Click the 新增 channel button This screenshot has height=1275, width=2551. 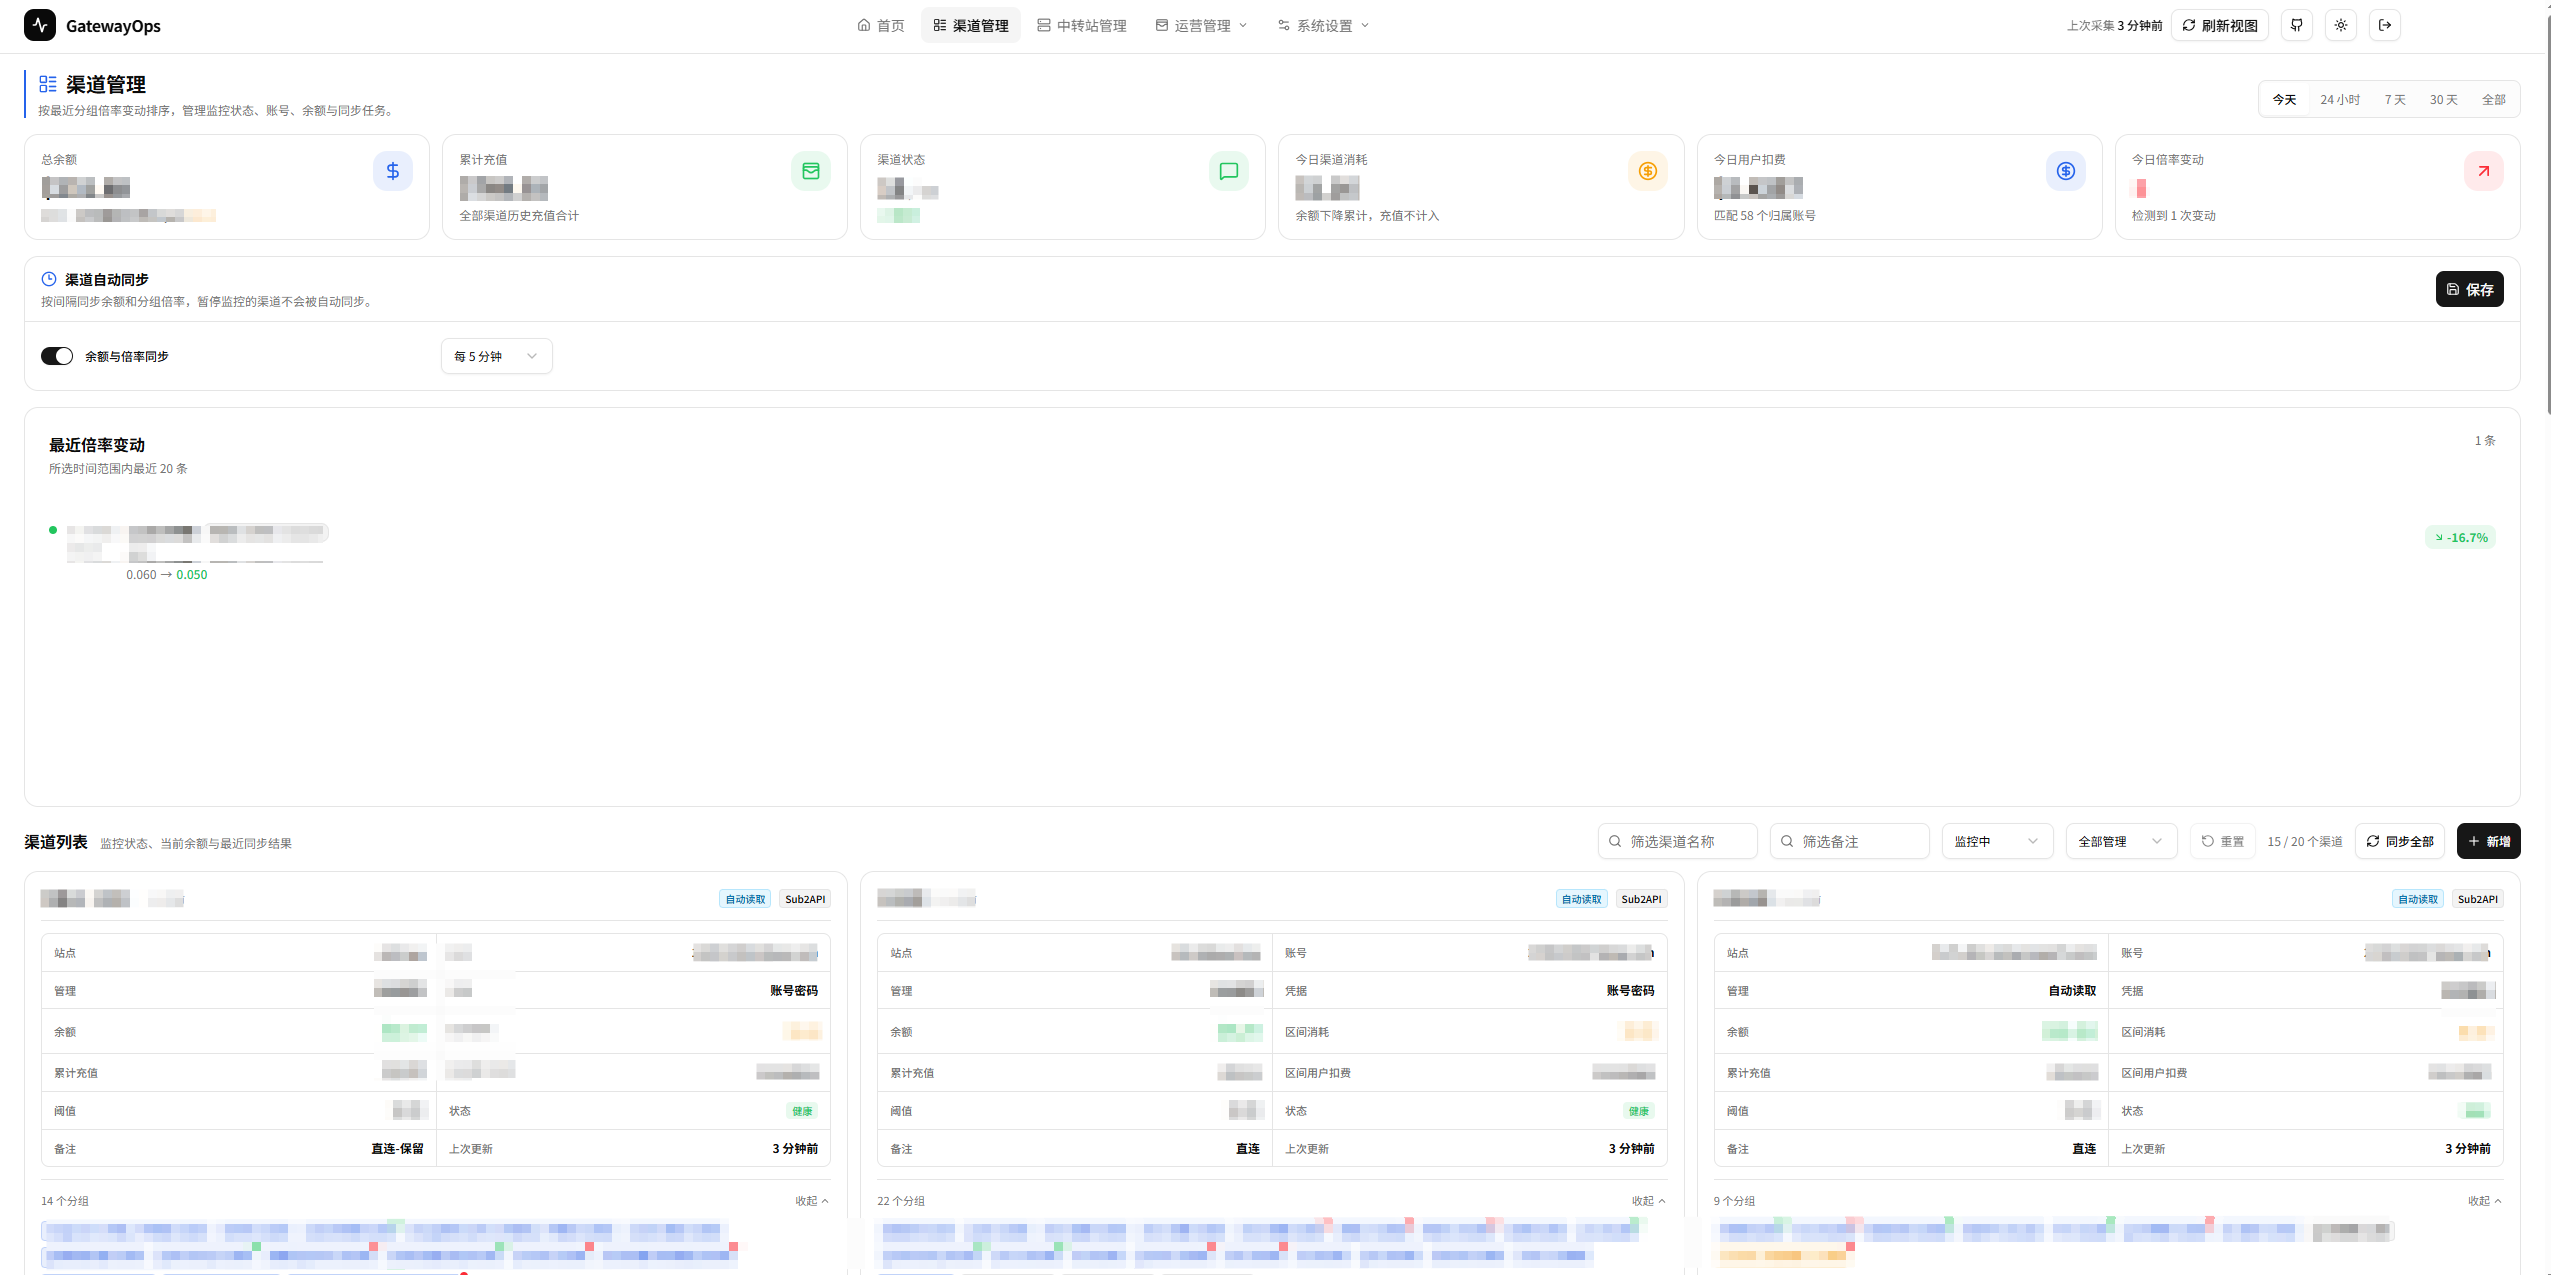tap(2489, 841)
